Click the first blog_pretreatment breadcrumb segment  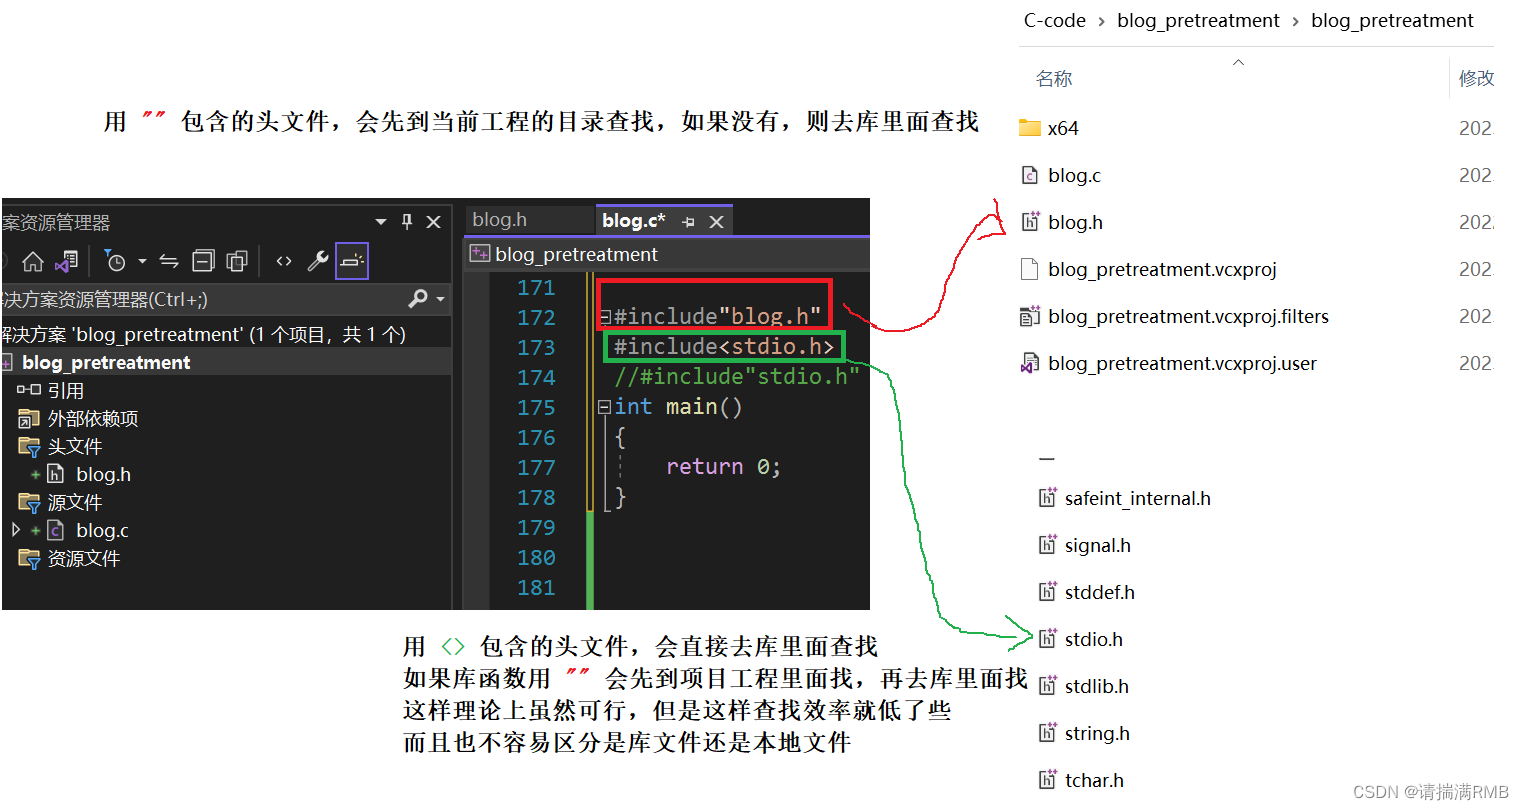1198,20
